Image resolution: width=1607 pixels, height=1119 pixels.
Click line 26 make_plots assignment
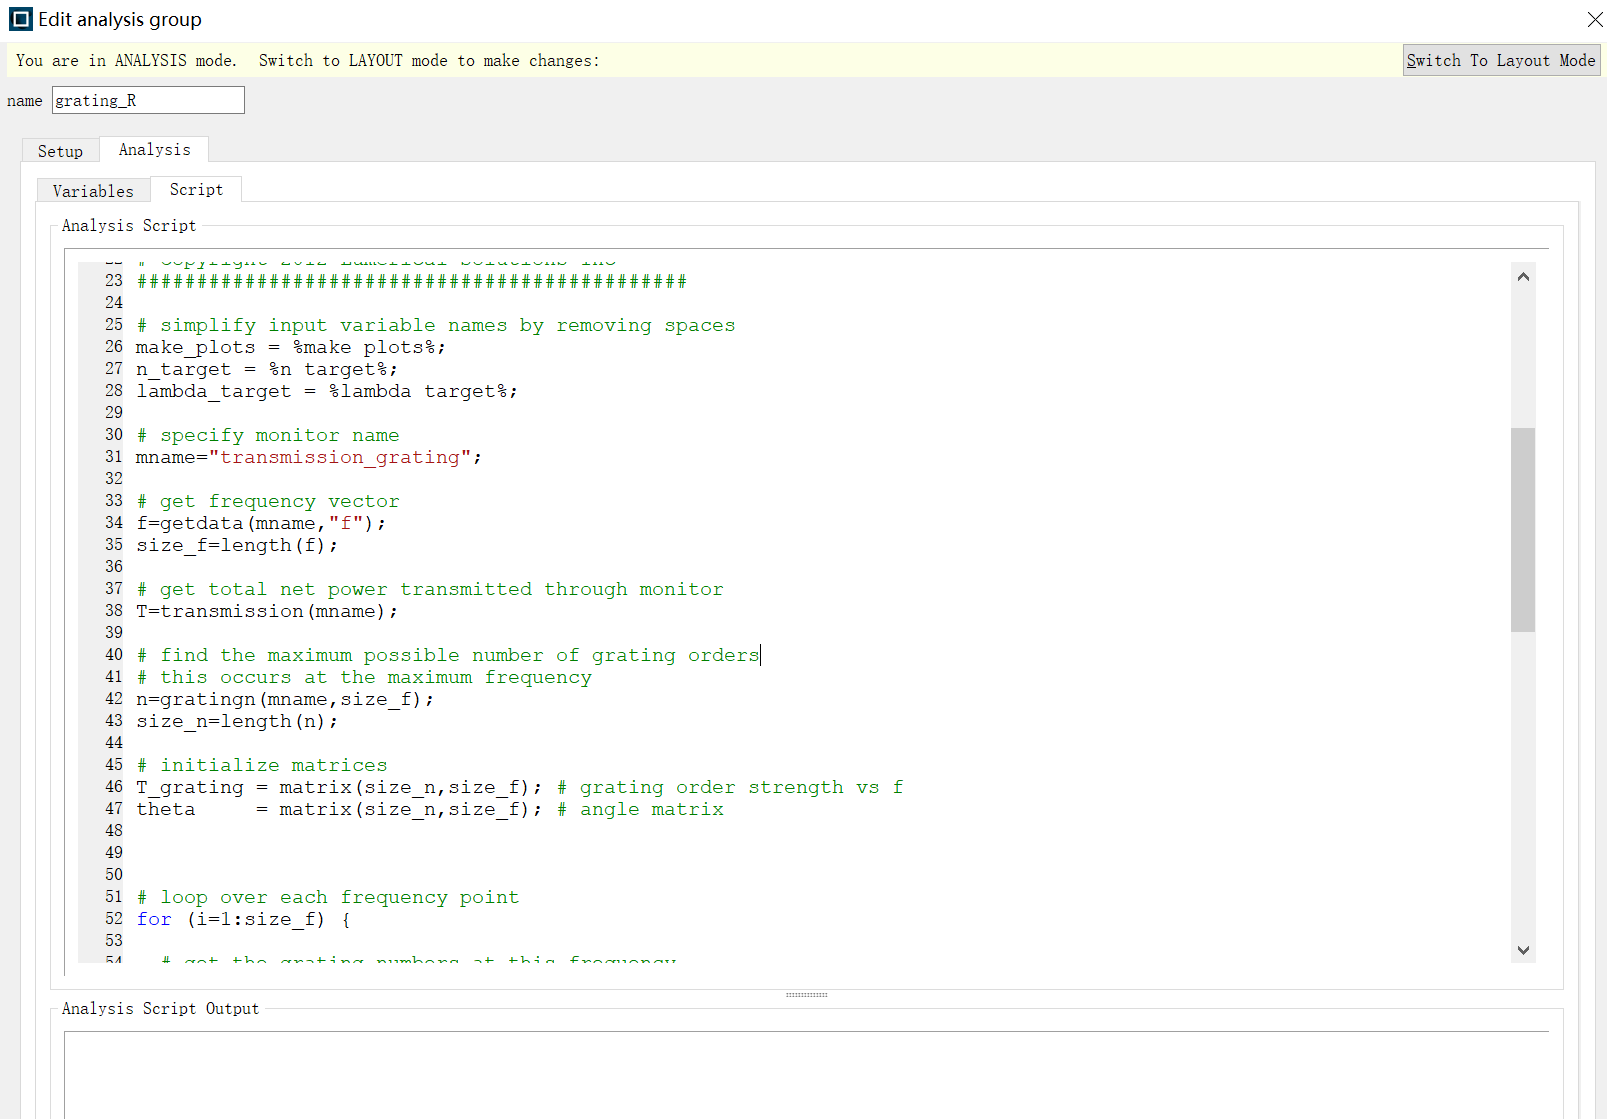tap(291, 347)
